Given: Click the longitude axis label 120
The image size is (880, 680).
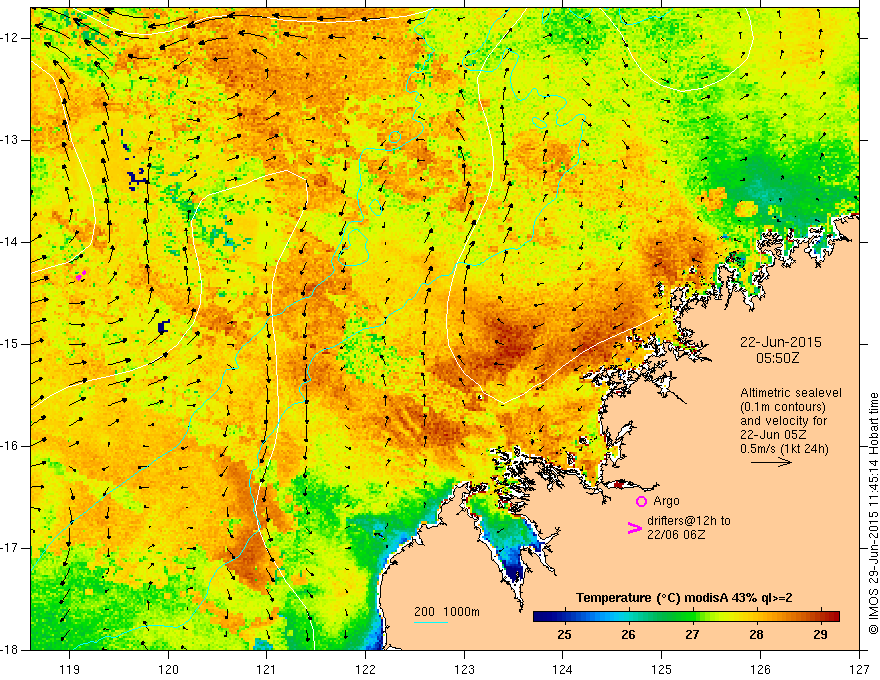Looking at the screenshot, I should 168,670.
